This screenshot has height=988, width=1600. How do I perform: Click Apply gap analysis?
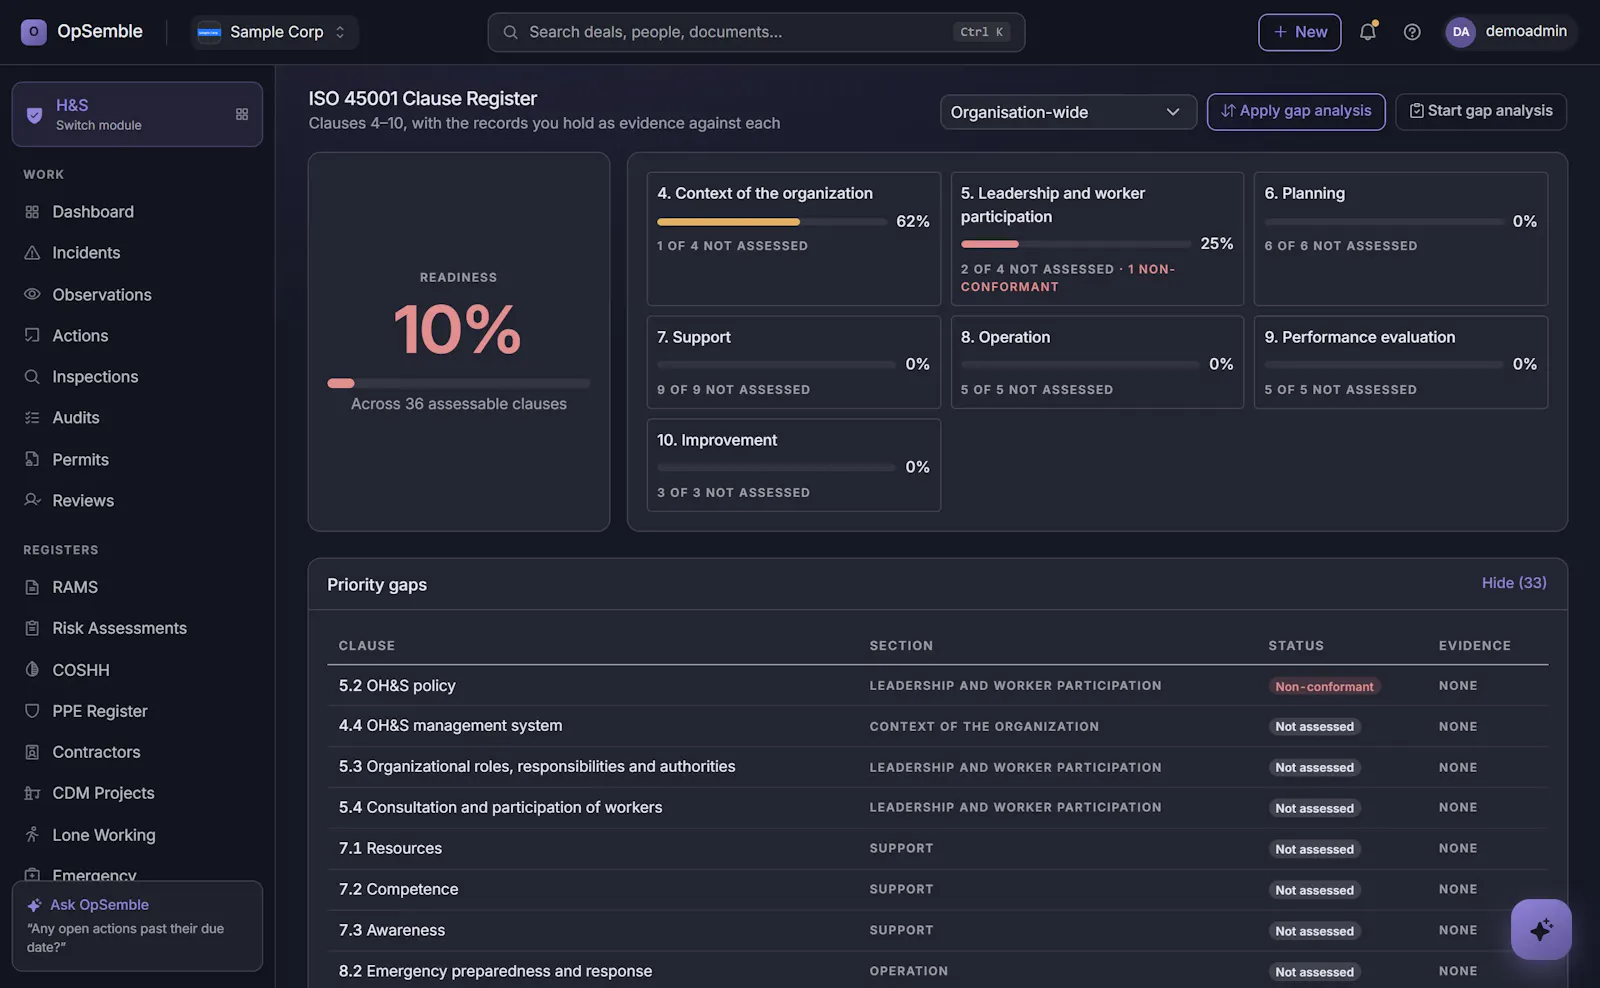point(1296,111)
